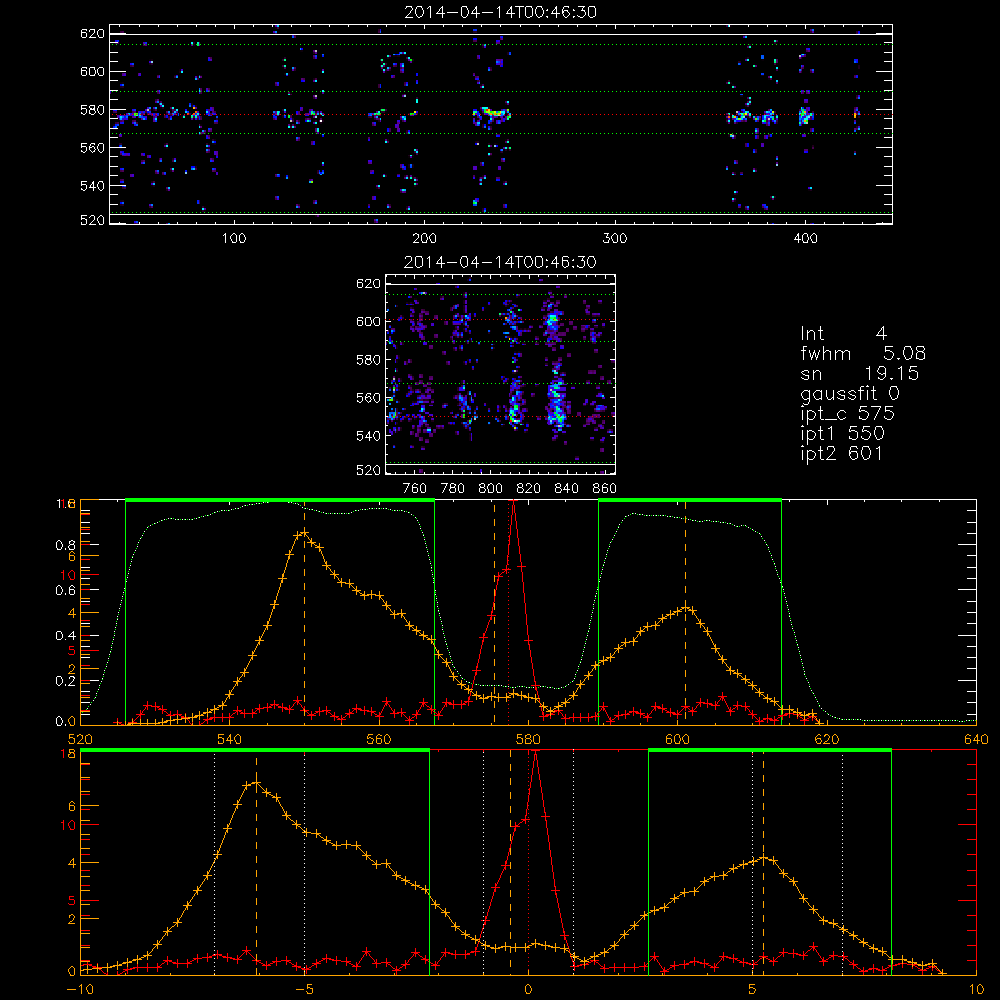
Task: Click the 'gaussfit 0' text
Action: (849, 393)
